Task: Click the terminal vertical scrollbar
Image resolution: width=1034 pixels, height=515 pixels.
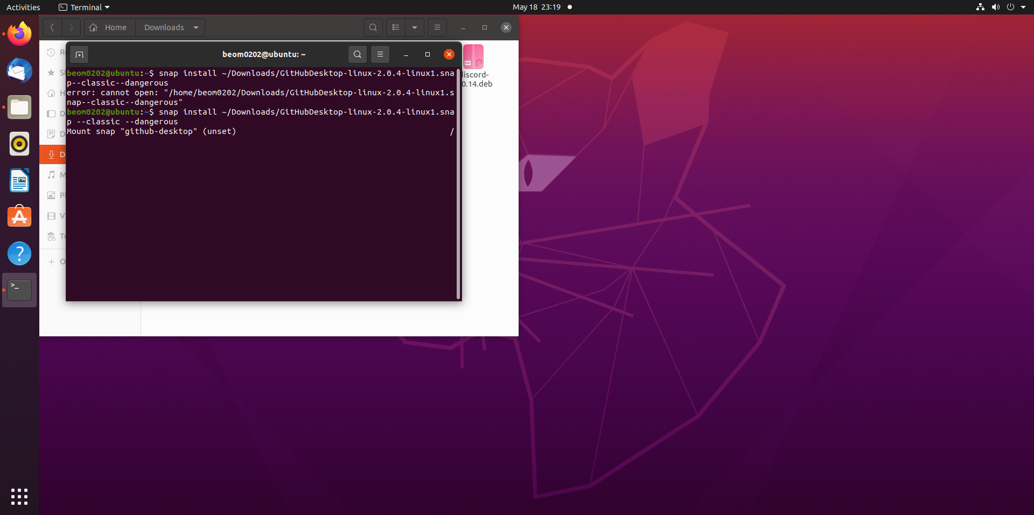Action: [458, 180]
